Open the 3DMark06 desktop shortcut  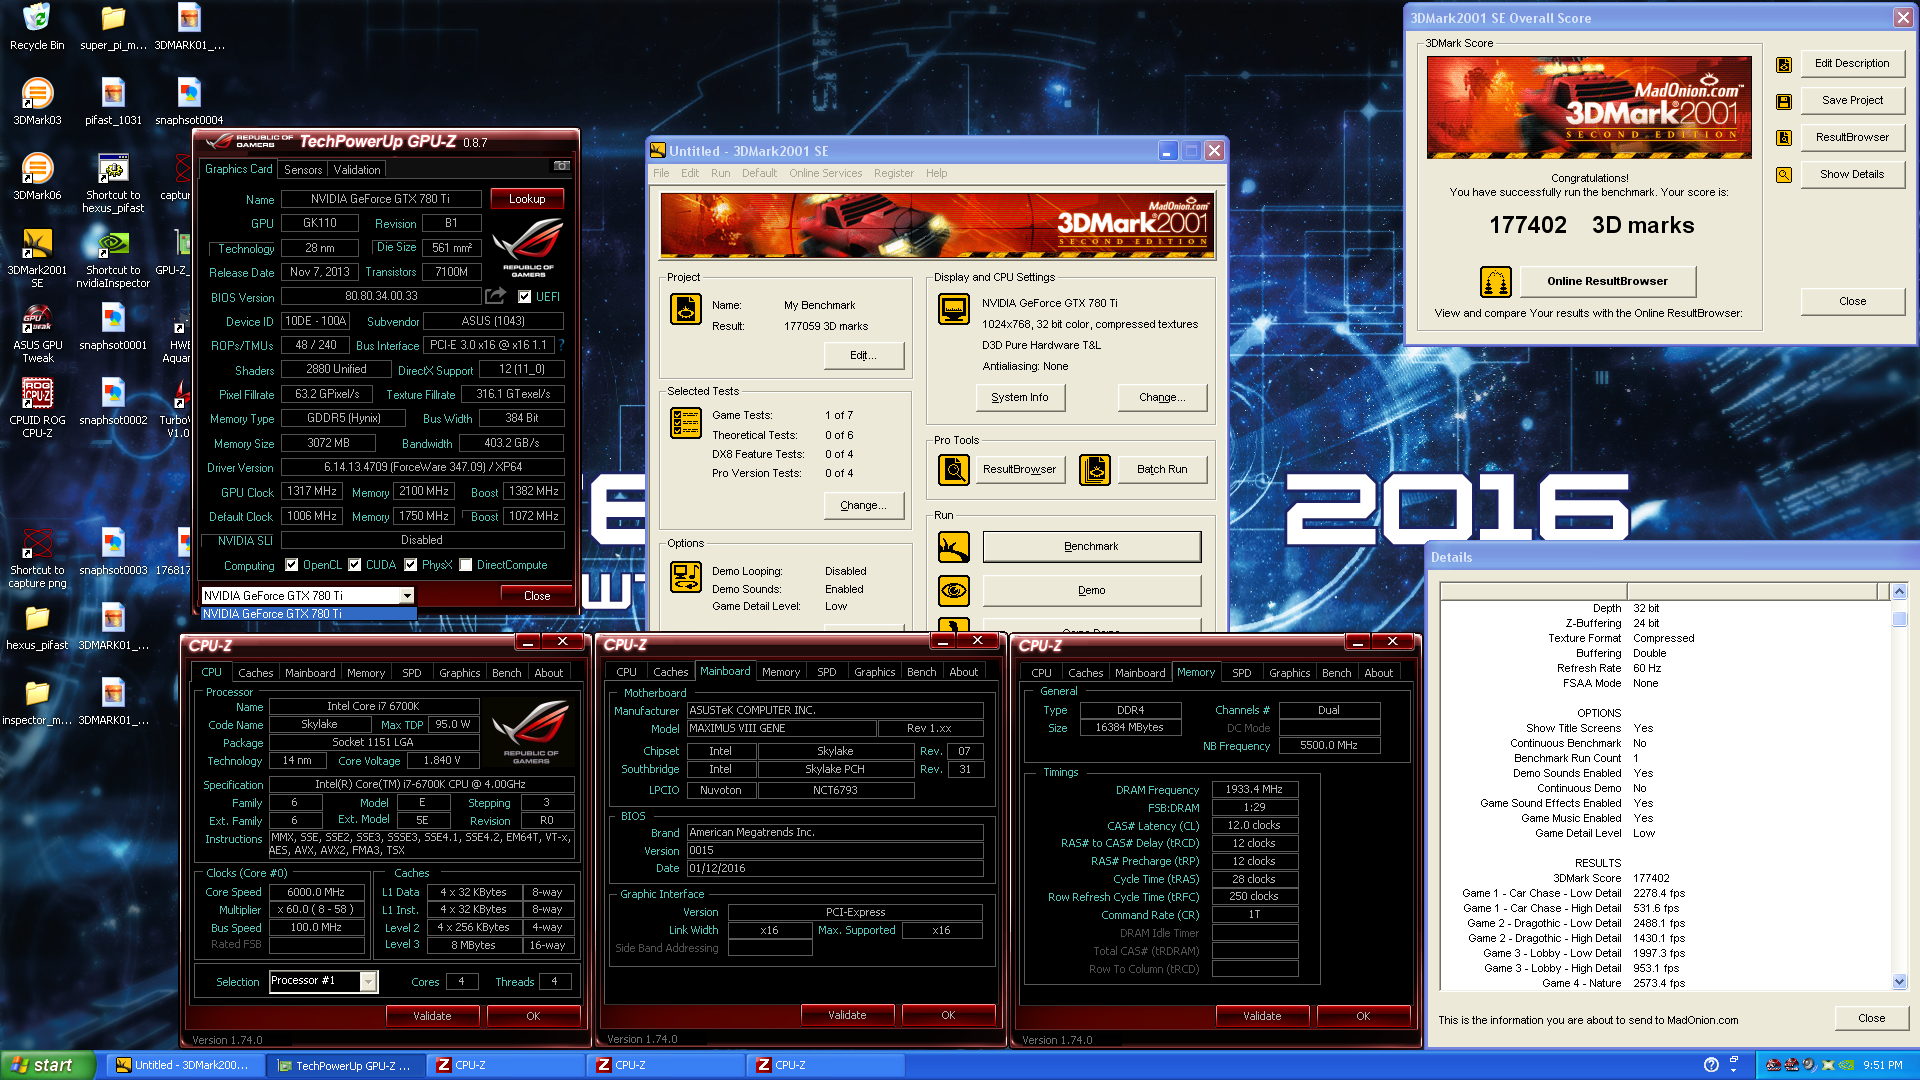[x=37, y=177]
